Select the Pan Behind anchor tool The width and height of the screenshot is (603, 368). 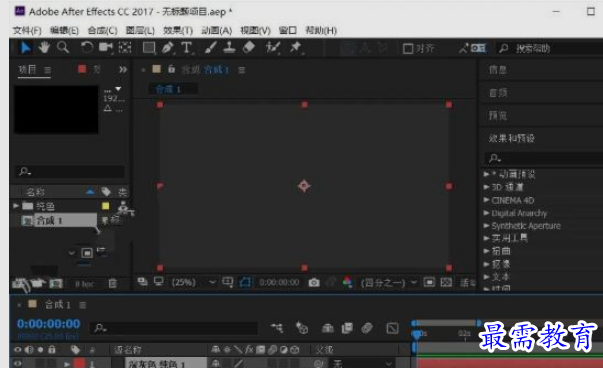pos(125,48)
